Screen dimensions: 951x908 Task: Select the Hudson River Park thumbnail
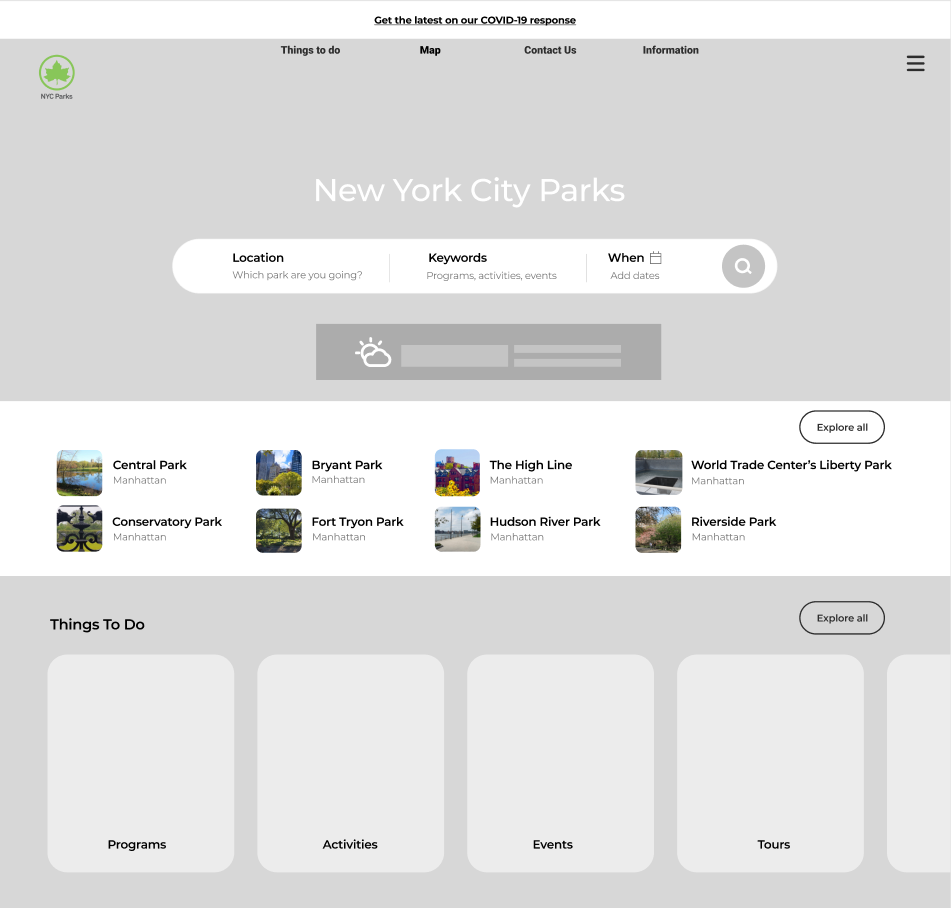click(x=457, y=529)
